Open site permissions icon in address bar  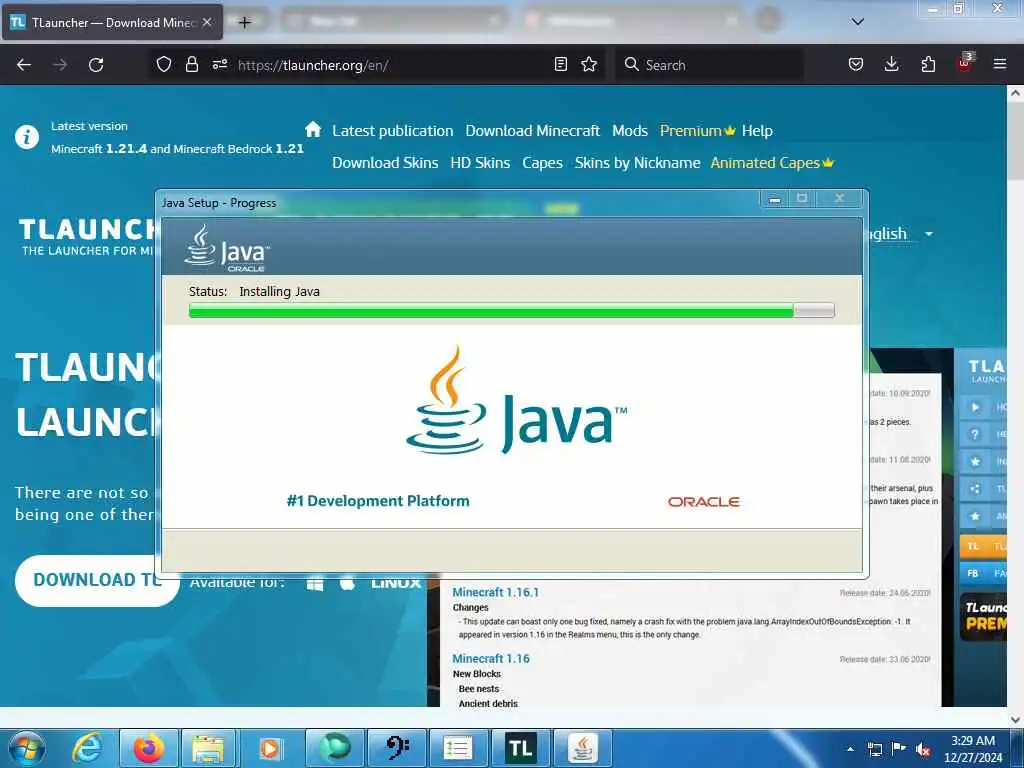(x=219, y=64)
